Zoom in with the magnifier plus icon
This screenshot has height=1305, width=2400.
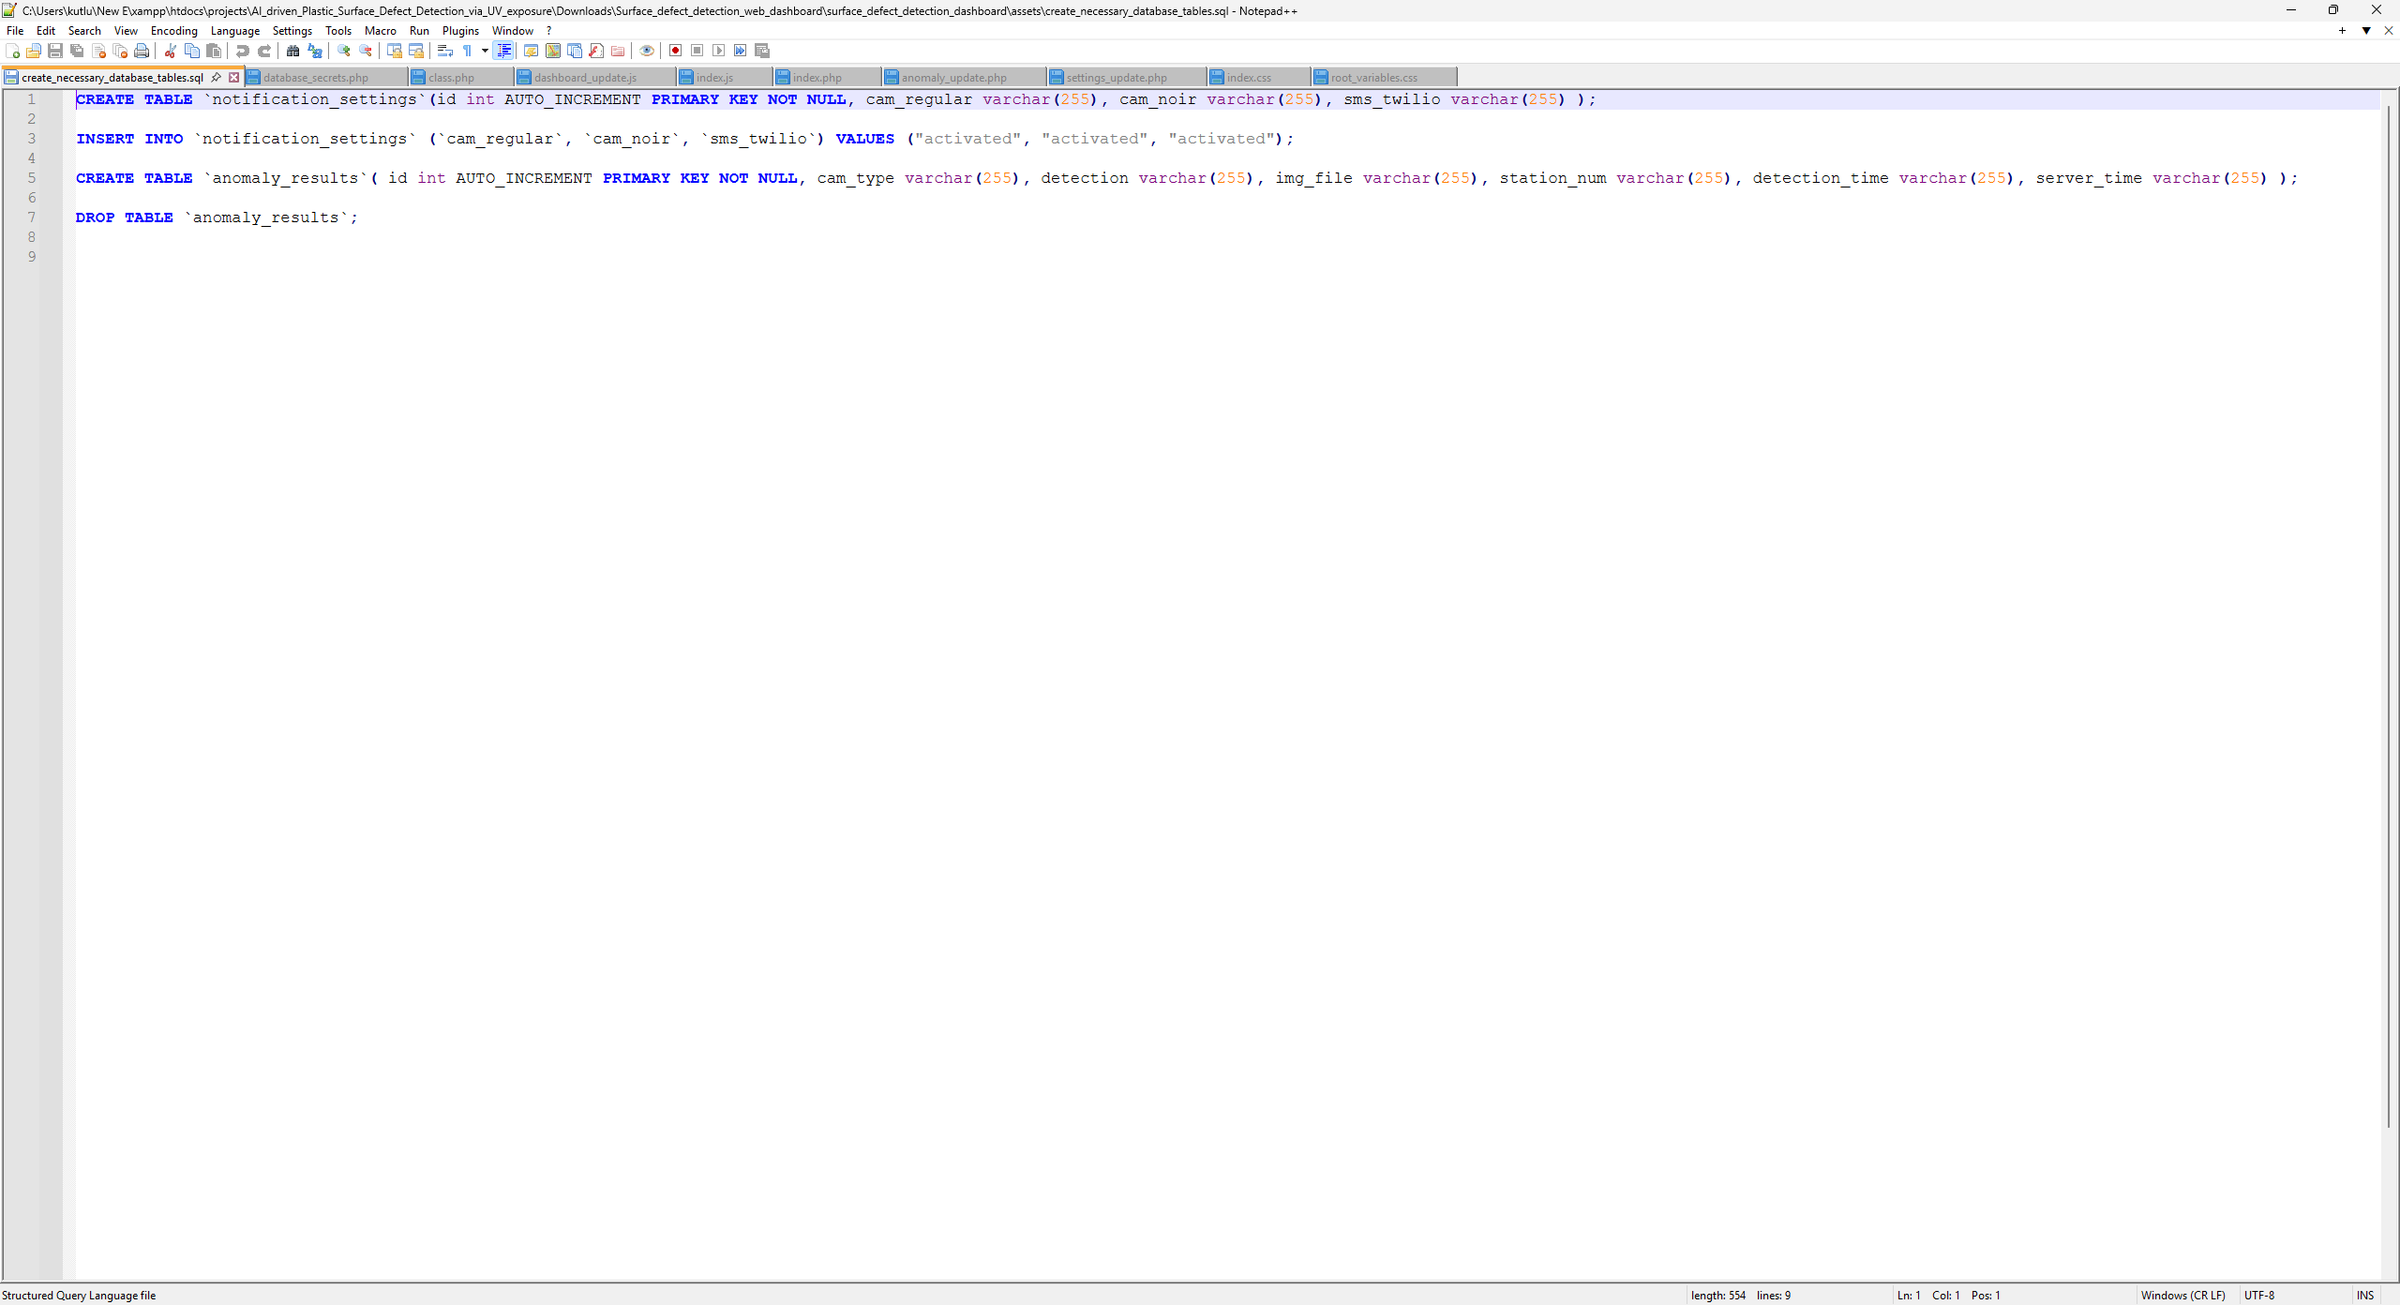[343, 51]
